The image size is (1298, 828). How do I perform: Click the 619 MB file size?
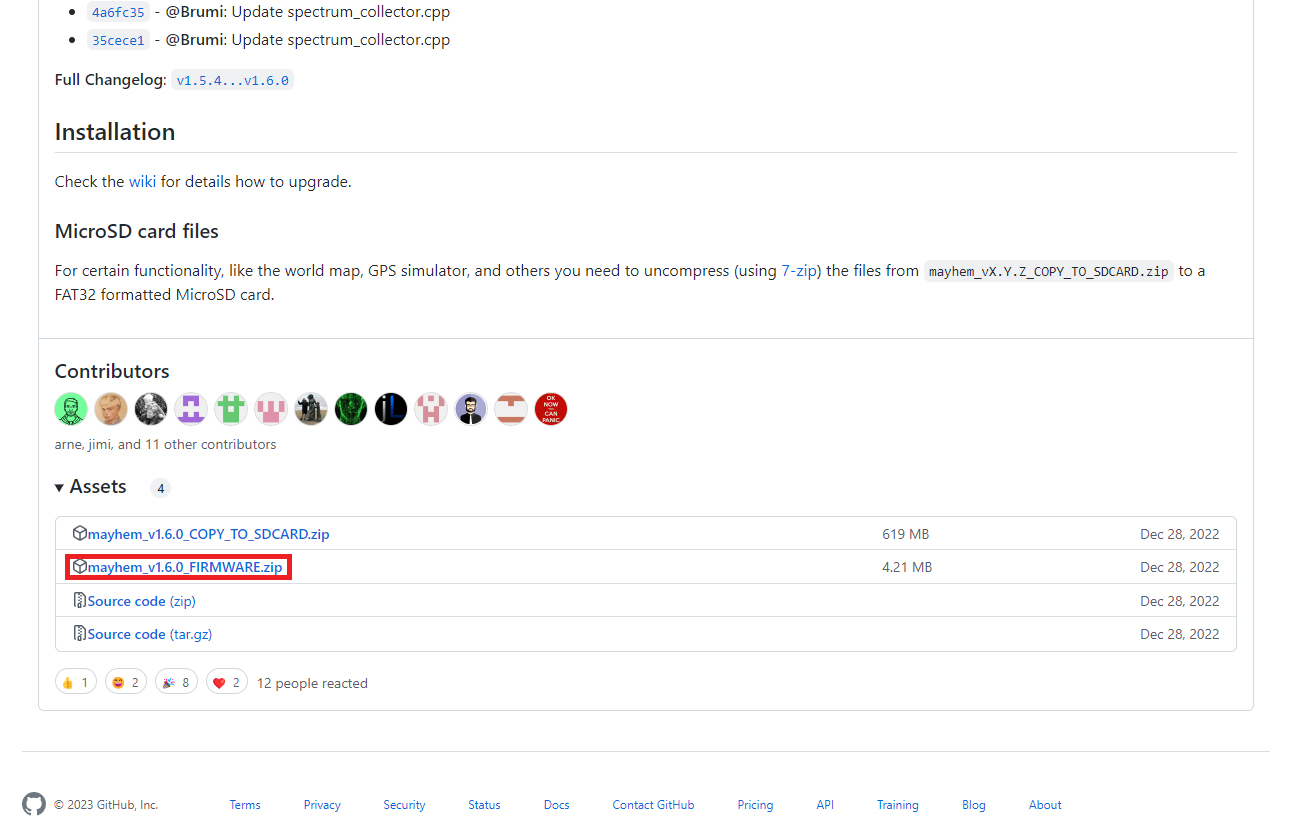pos(906,534)
